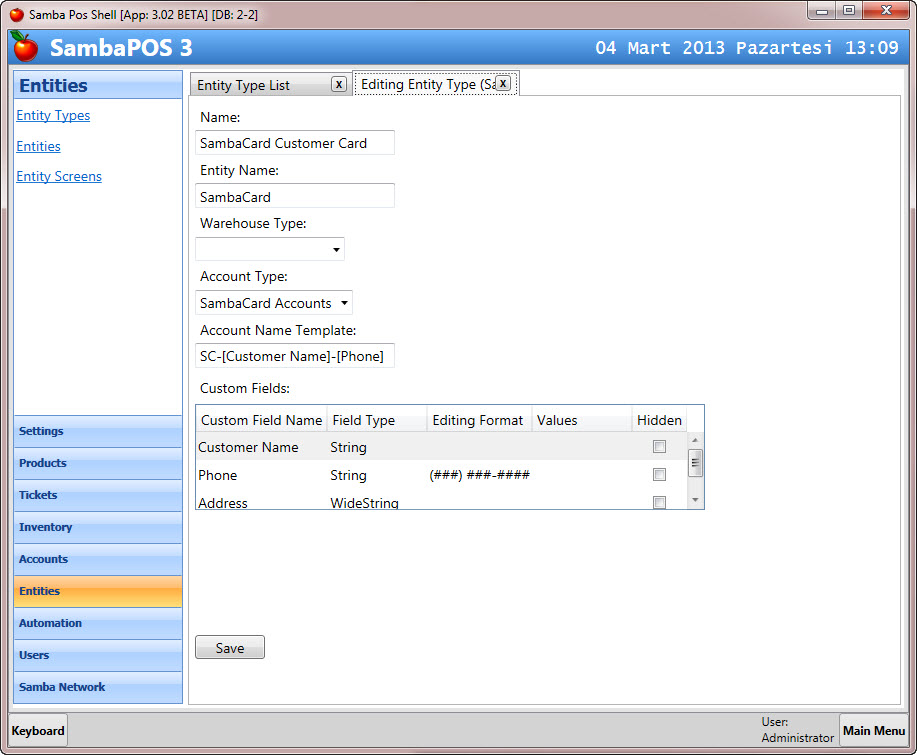Viewport: 917px width, 755px height.
Task: Close the Editing Entity Type tab
Action: [503, 84]
